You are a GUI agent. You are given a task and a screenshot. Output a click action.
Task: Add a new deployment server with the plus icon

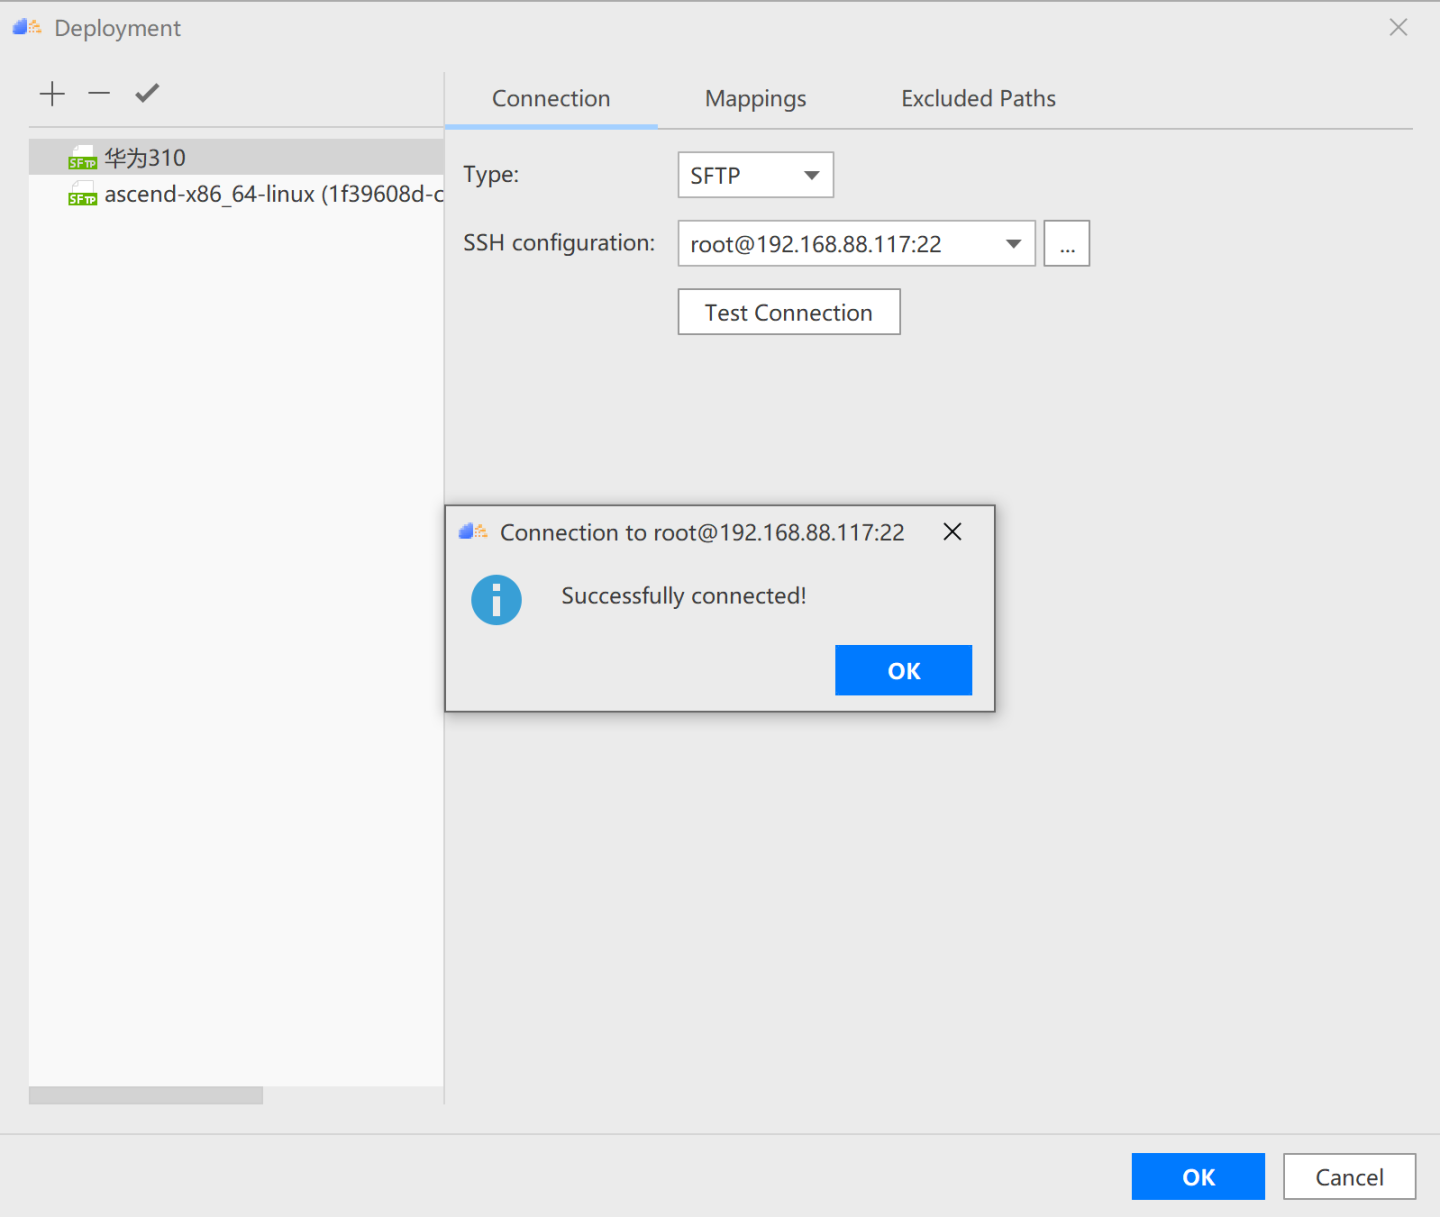(51, 93)
